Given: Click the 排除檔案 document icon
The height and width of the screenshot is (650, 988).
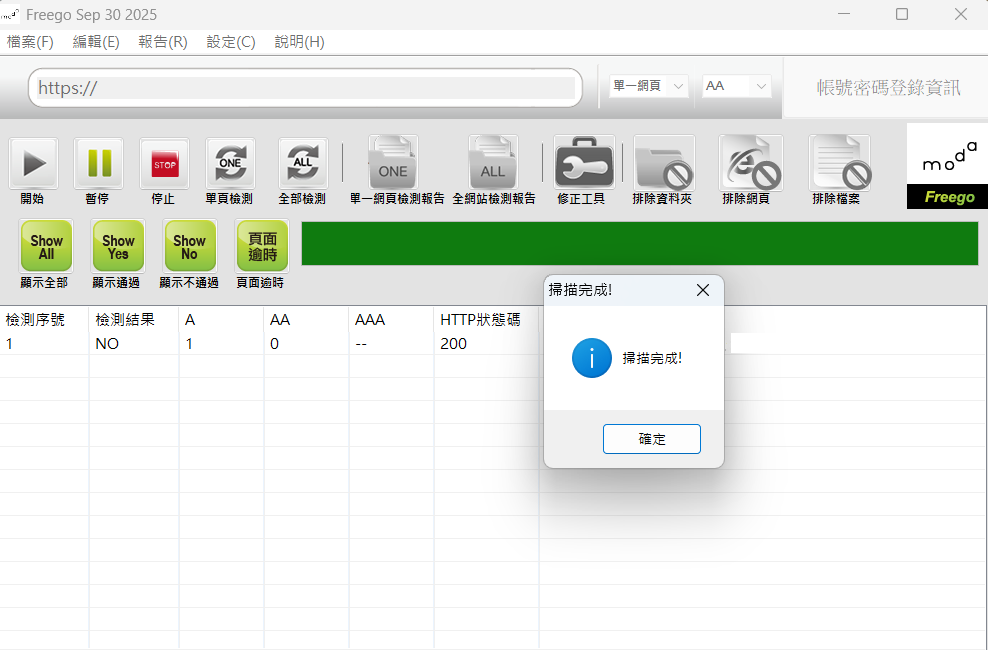Looking at the screenshot, I should 838,164.
